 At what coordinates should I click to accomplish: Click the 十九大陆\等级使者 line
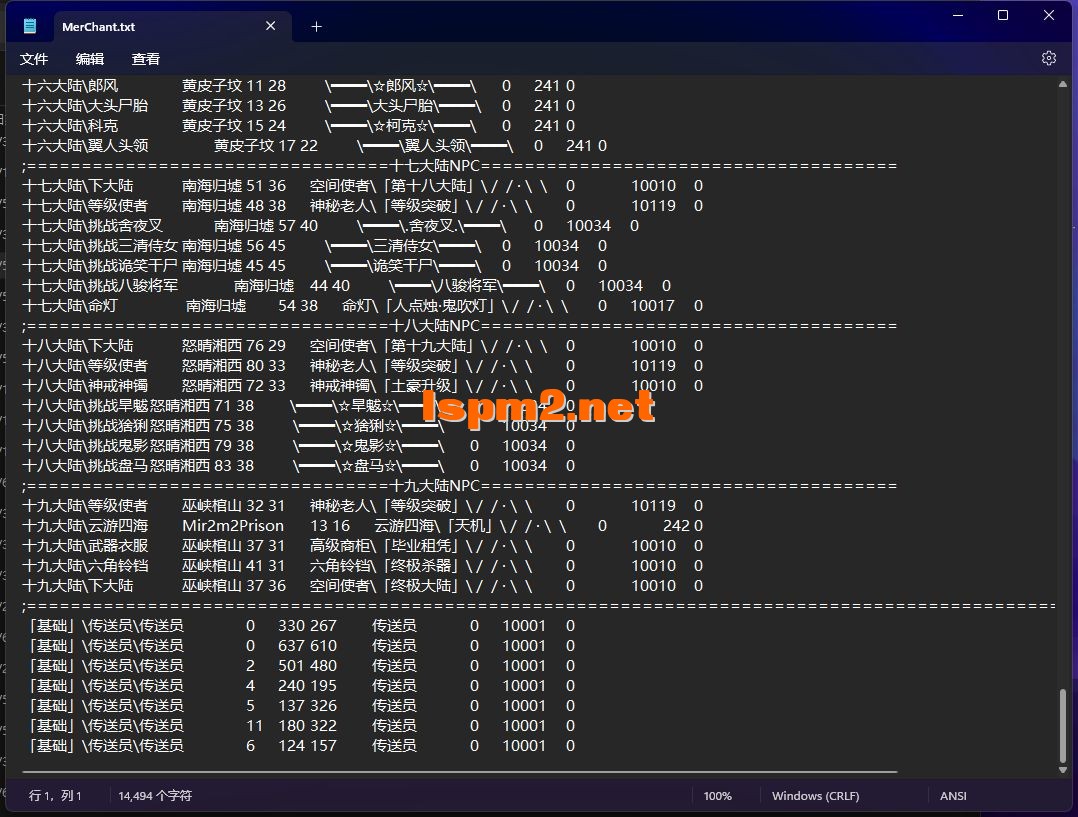362,505
